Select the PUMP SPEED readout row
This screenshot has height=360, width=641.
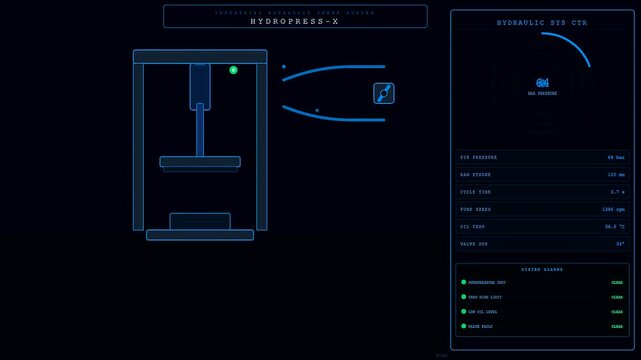(542, 209)
